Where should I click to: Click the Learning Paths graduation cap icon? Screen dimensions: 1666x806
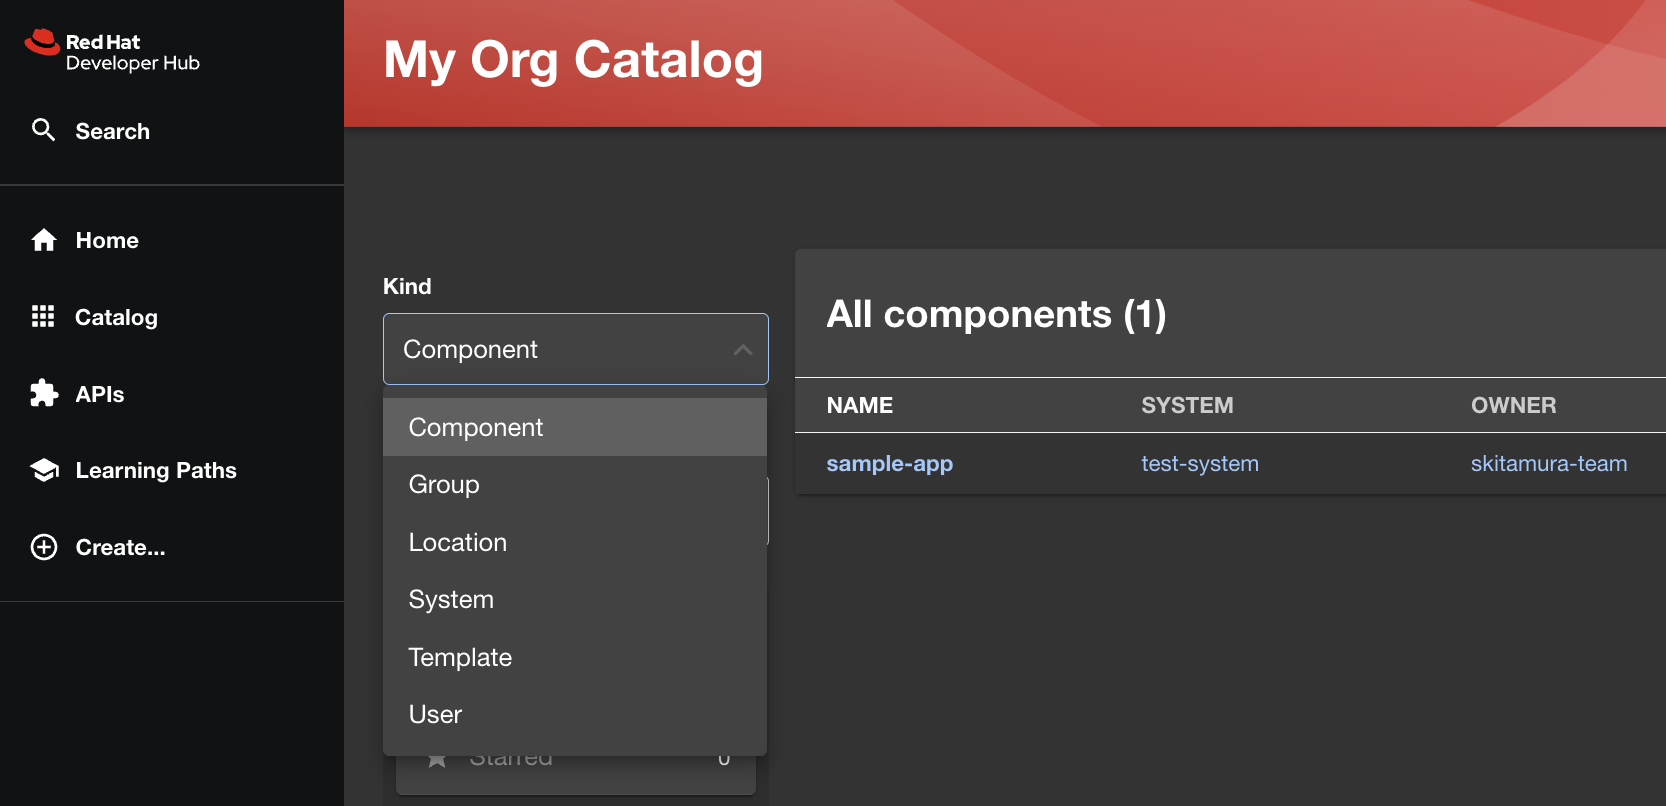tap(43, 470)
